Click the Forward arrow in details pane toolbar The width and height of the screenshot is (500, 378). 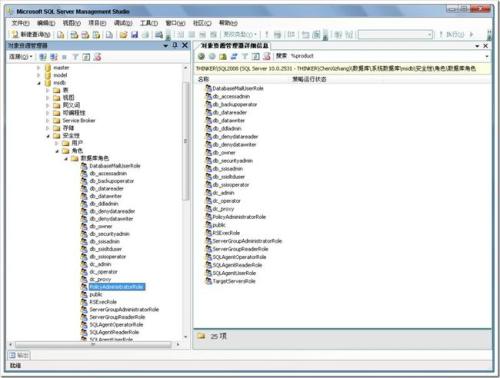point(212,56)
